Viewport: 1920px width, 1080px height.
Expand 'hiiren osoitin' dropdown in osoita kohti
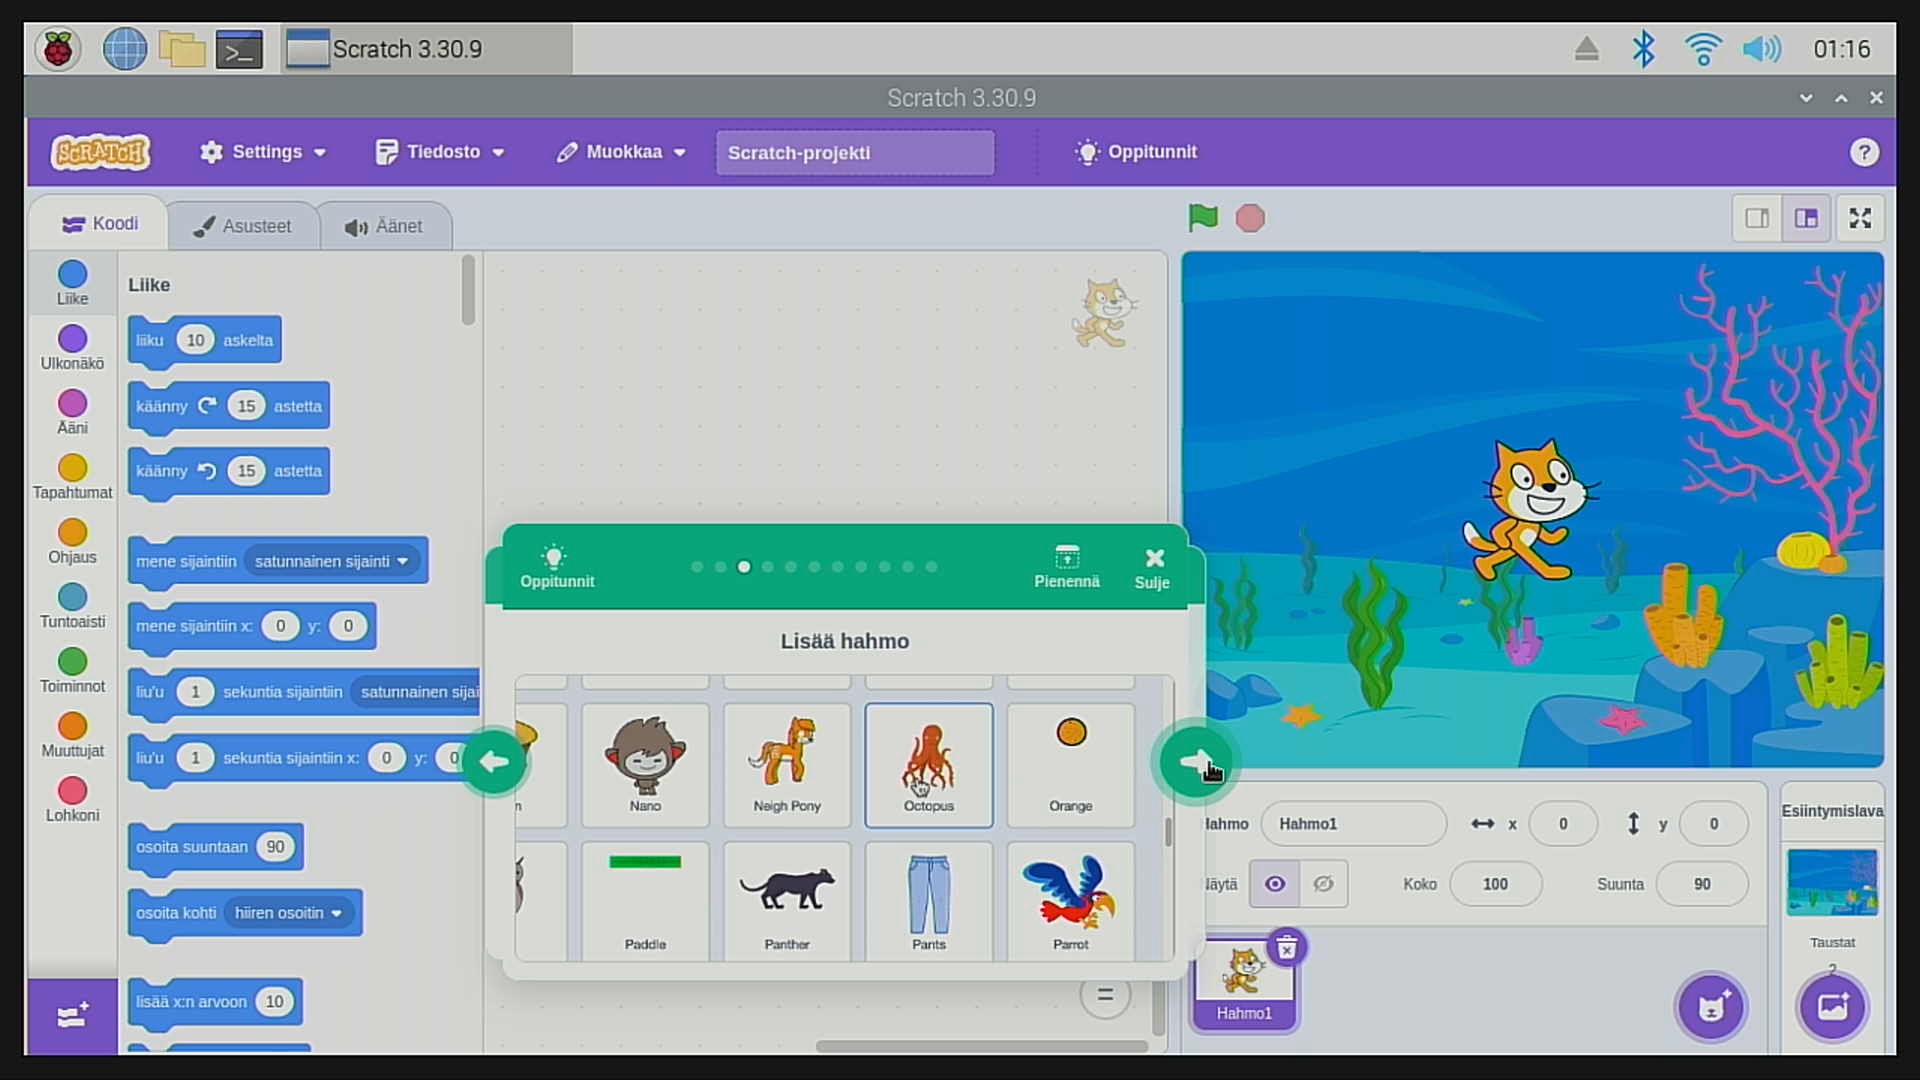click(288, 913)
